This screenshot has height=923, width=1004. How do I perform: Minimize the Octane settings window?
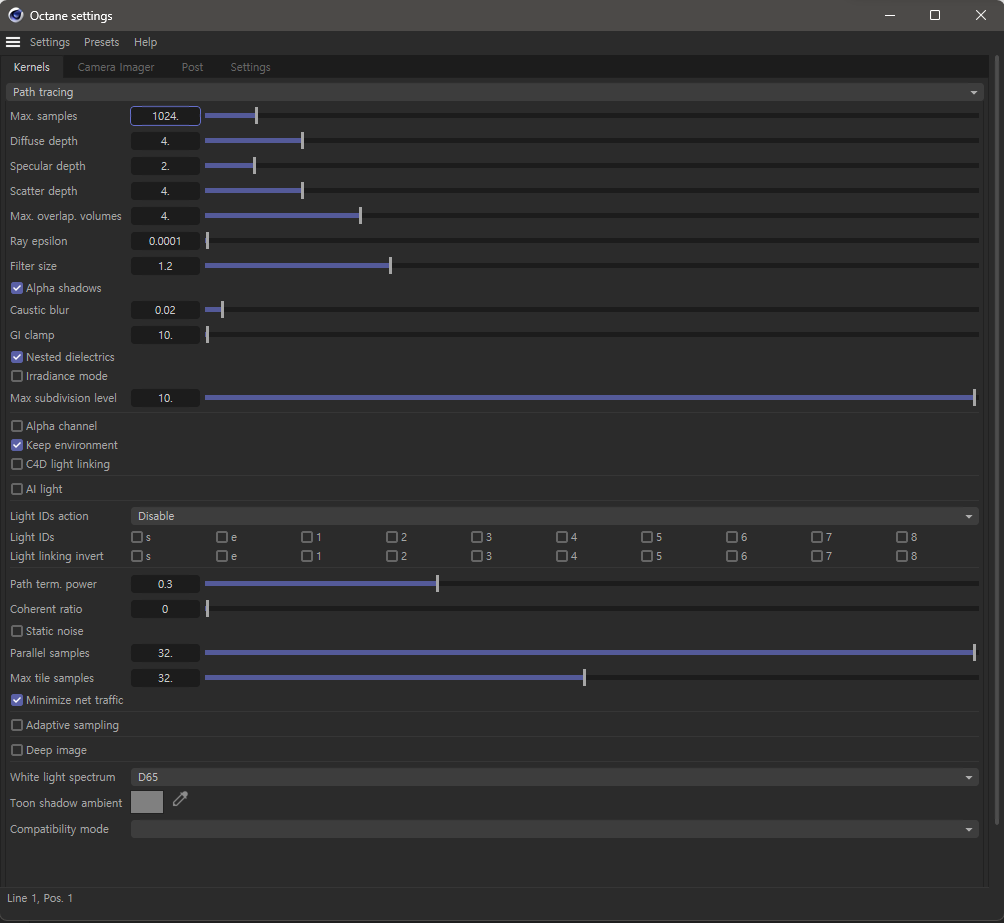[x=890, y=15]
